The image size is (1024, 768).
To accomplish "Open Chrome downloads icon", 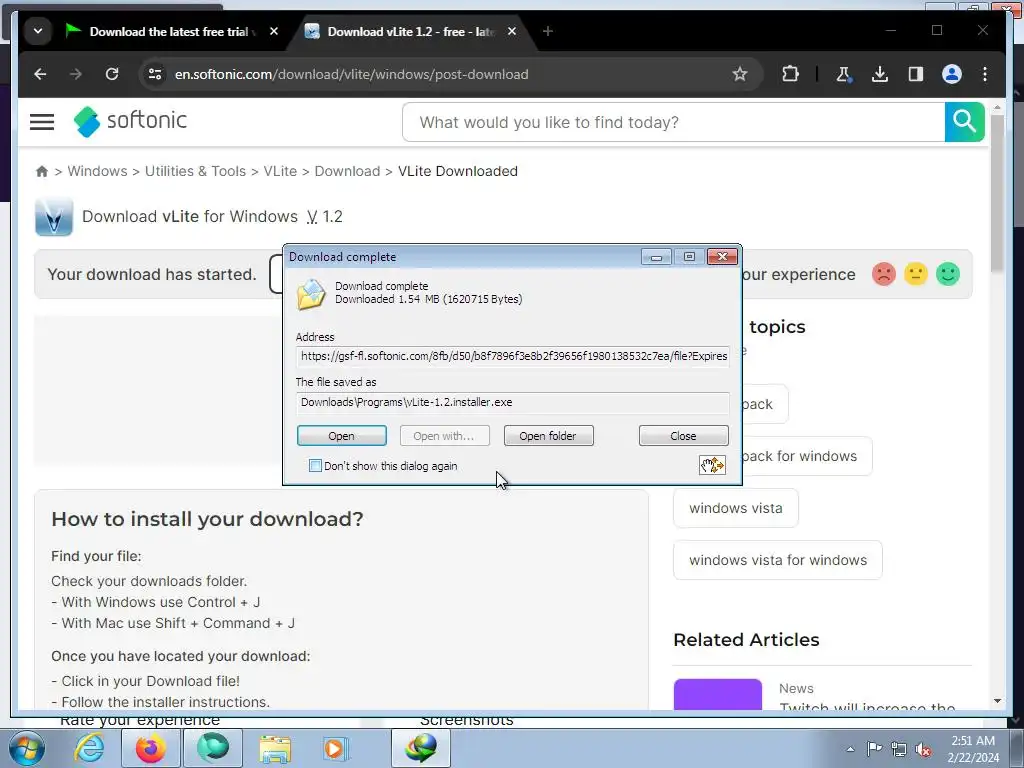I will pyautogui.click(x=880, y=74).
